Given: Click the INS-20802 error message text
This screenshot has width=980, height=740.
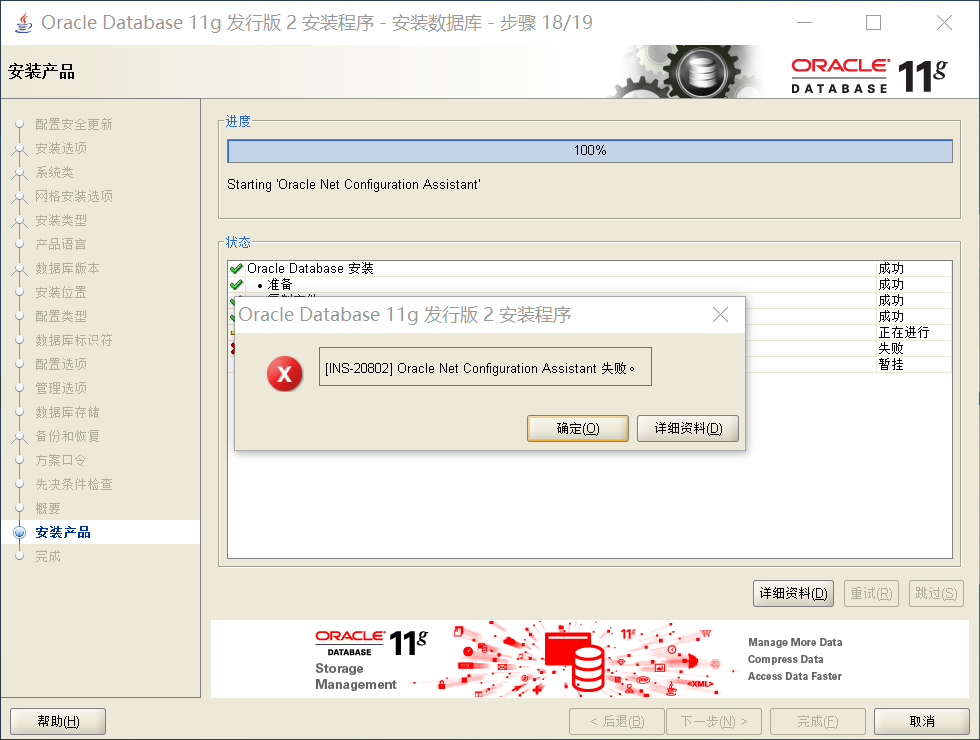Looking at the screenshot, I should (480, 368).
